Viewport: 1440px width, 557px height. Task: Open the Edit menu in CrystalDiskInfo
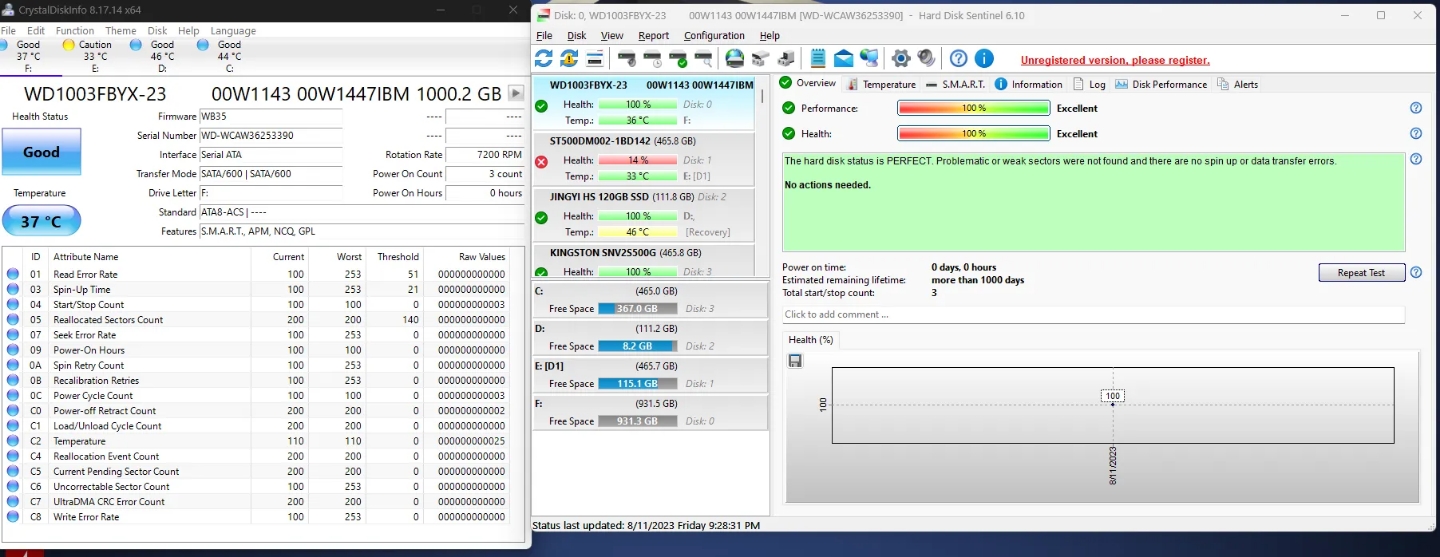click(x=36, y=31)
